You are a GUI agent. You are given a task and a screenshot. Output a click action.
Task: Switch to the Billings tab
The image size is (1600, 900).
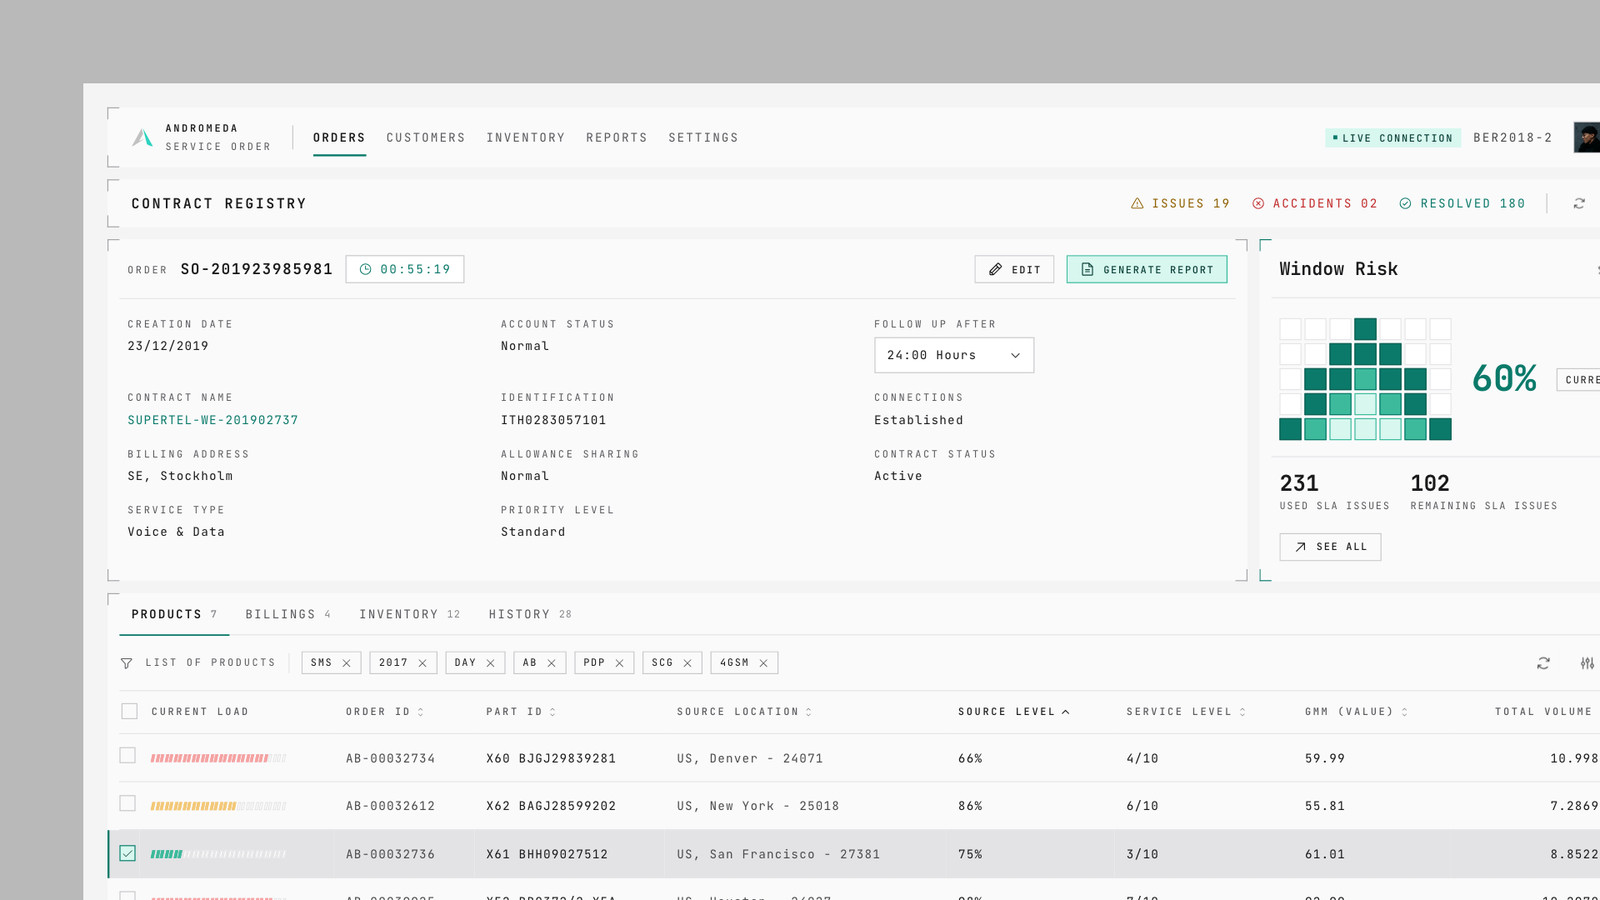click(288, 614)
